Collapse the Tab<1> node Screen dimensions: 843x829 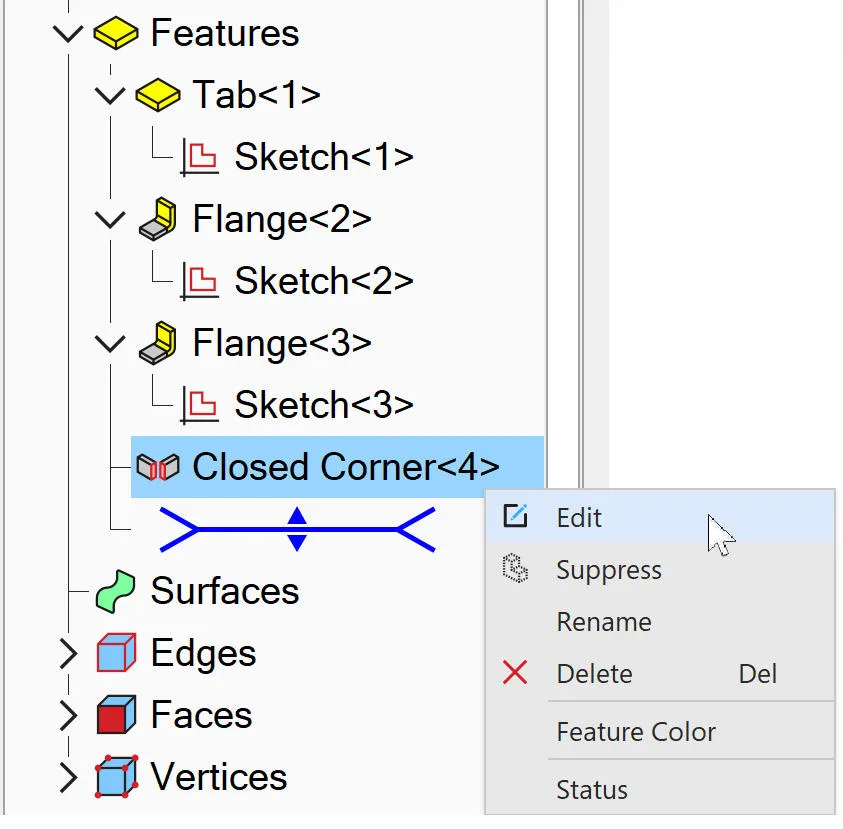point(110,96)
